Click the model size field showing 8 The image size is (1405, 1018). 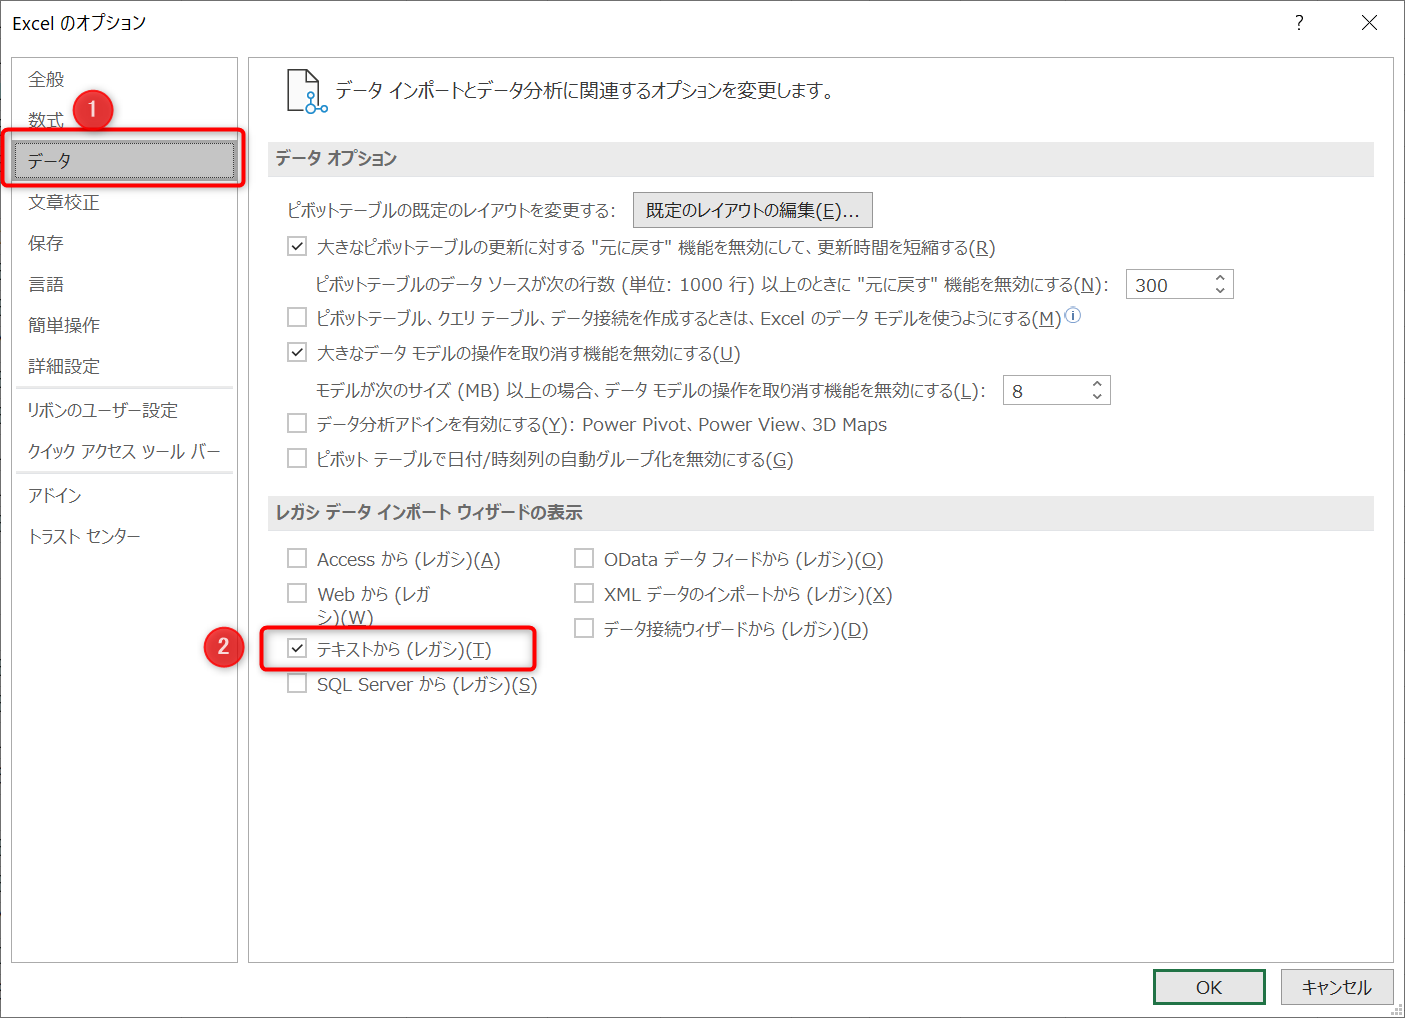click(x=1045, y=391)
